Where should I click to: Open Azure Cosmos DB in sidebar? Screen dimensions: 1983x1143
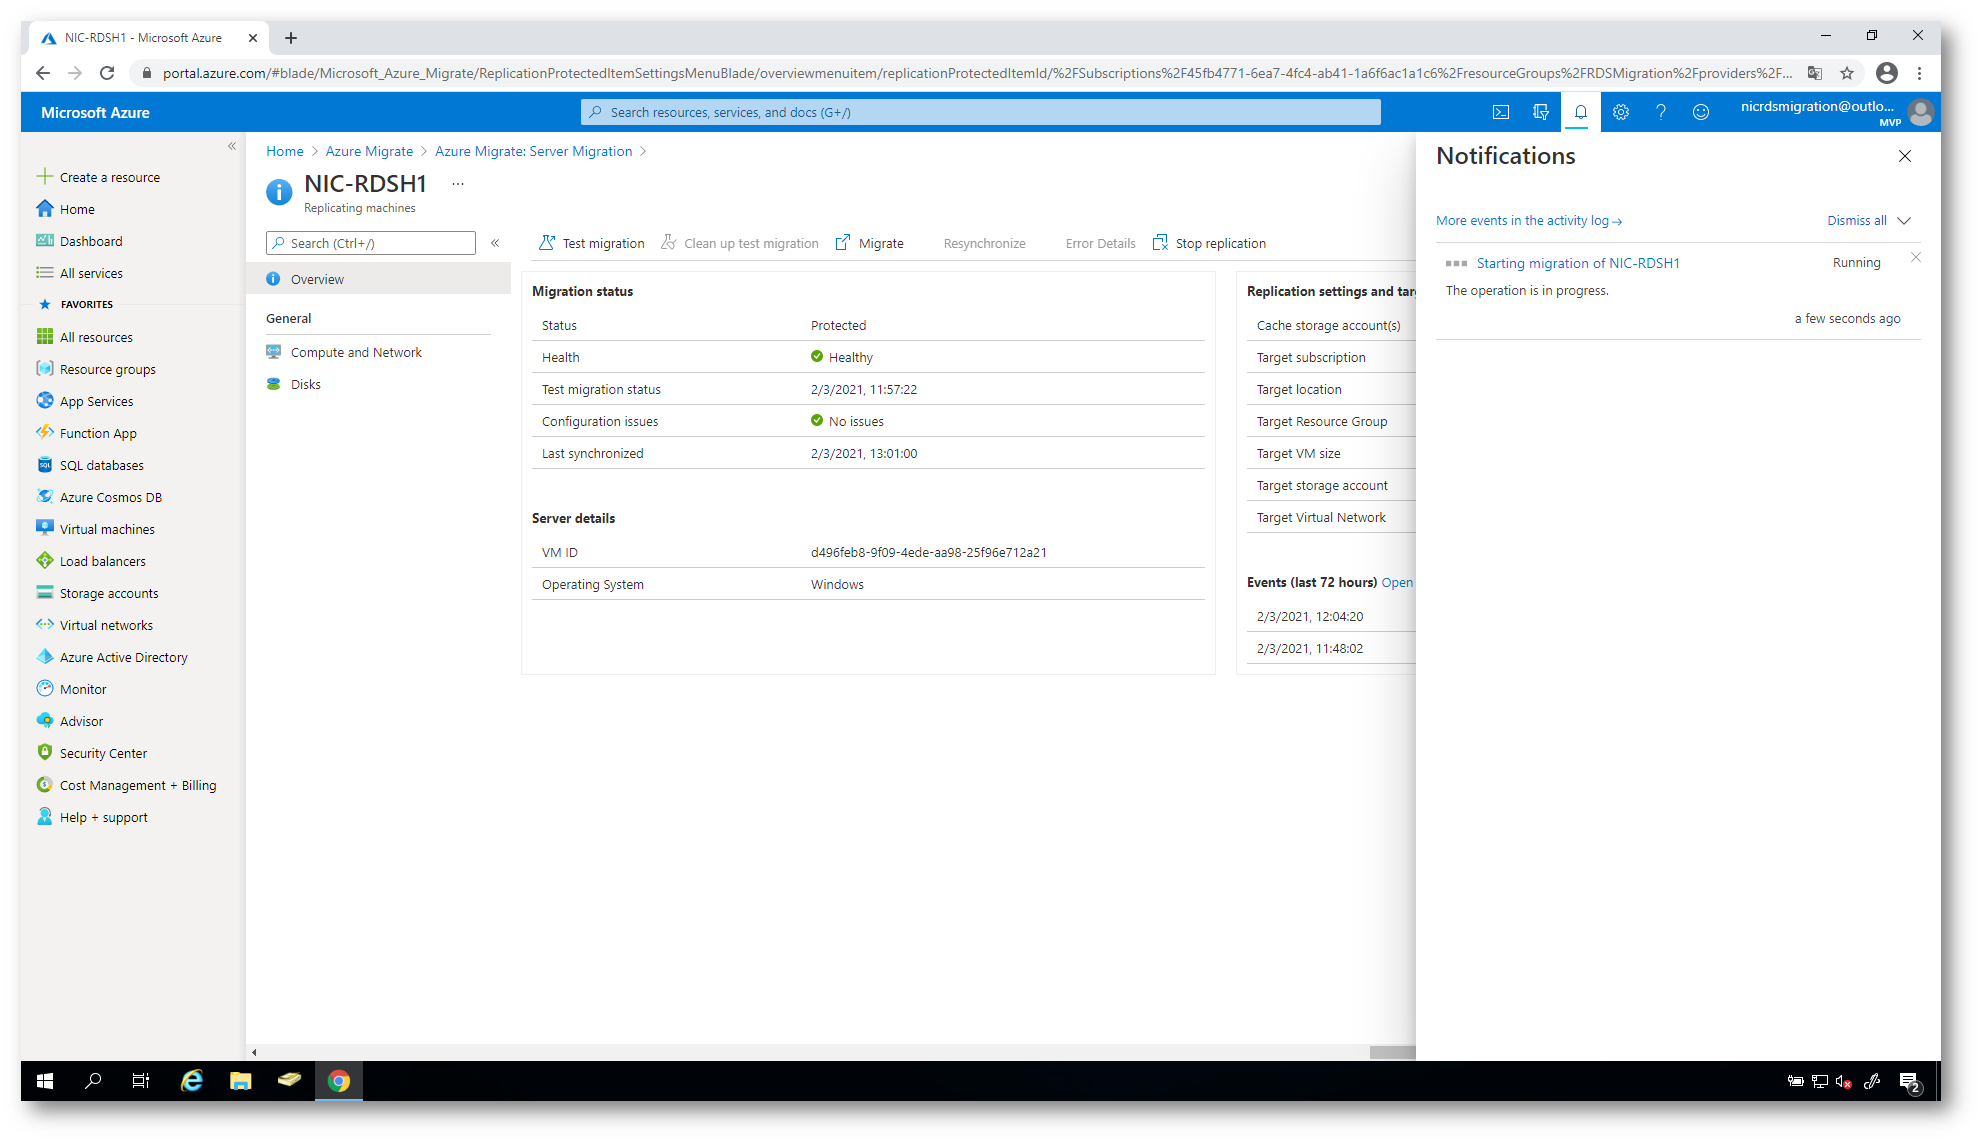click(x=110, y=497)
